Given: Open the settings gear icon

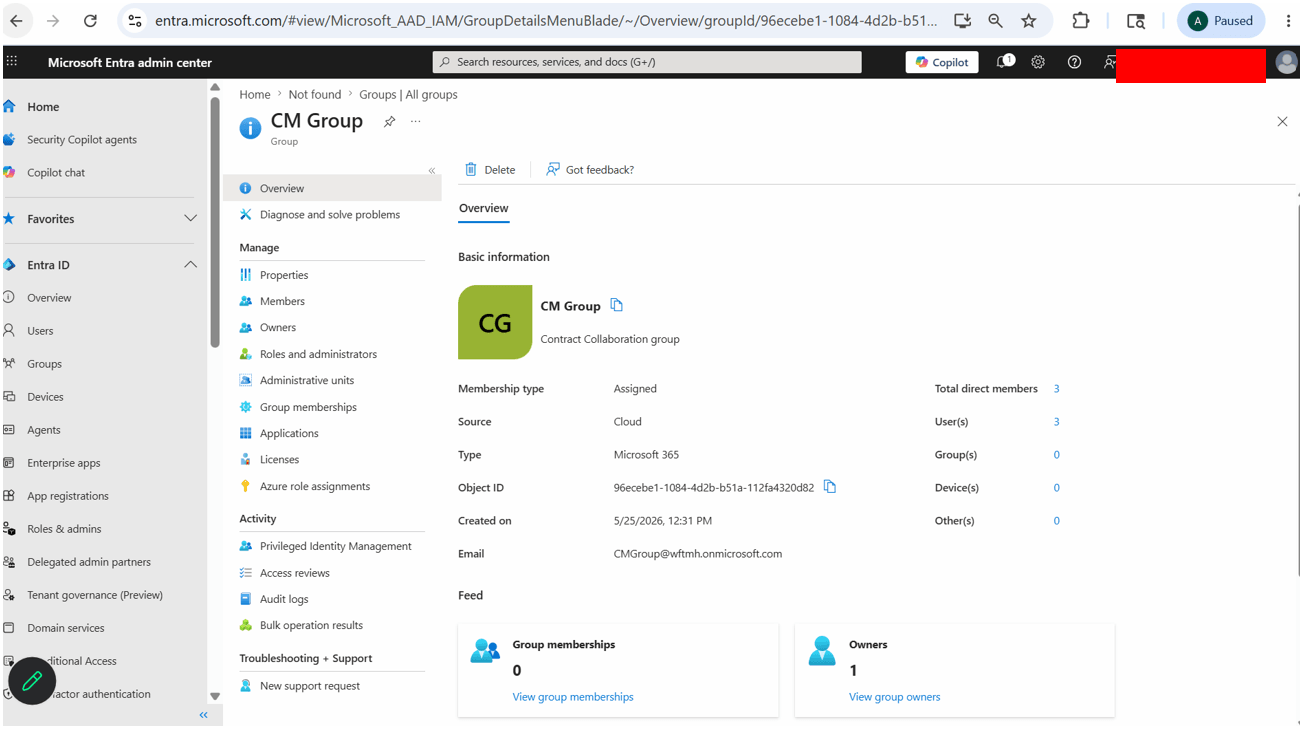Looking at the screenshot, I should click(x=1038, y=62).
